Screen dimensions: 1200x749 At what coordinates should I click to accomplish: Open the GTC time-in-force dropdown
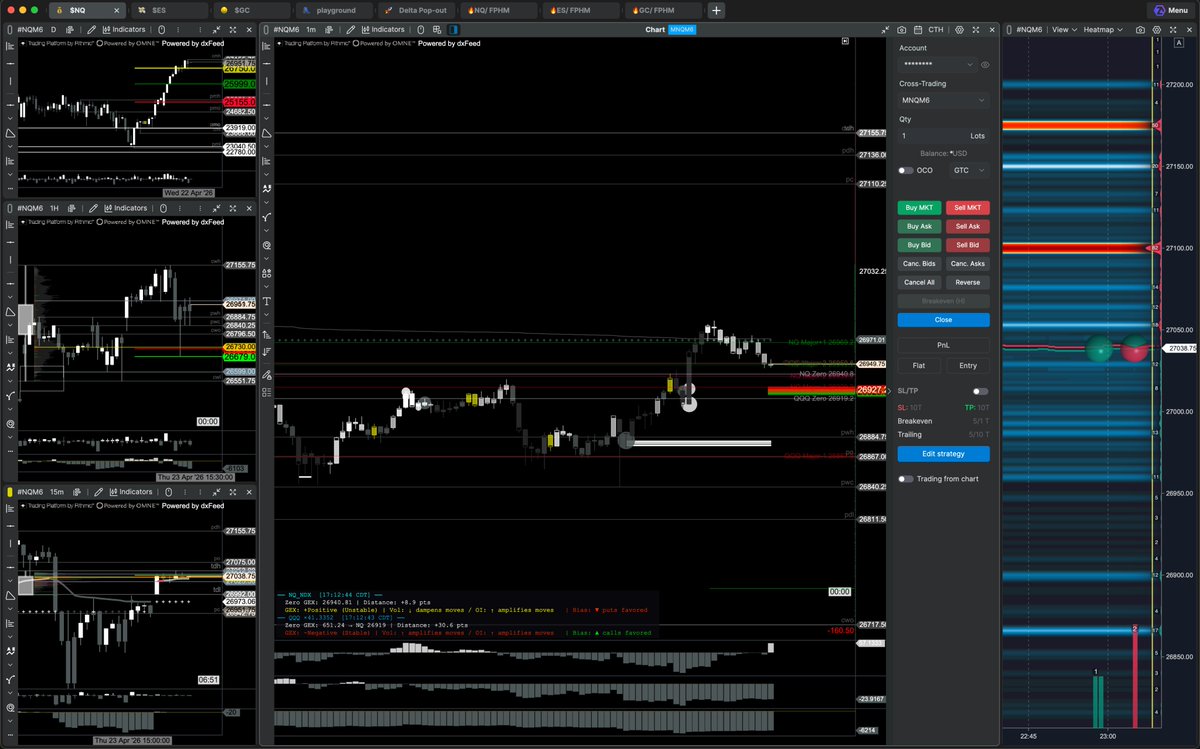(x=969, y=170)
